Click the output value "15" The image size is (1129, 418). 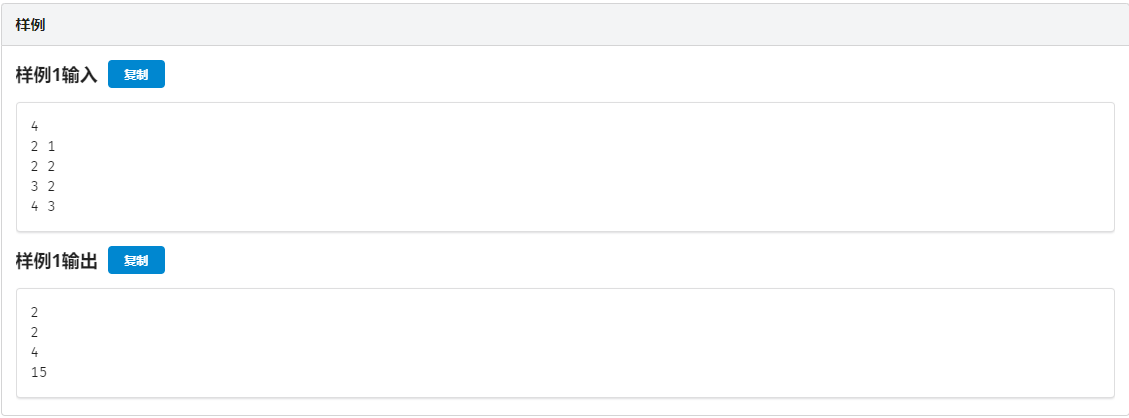coord(39,373)
